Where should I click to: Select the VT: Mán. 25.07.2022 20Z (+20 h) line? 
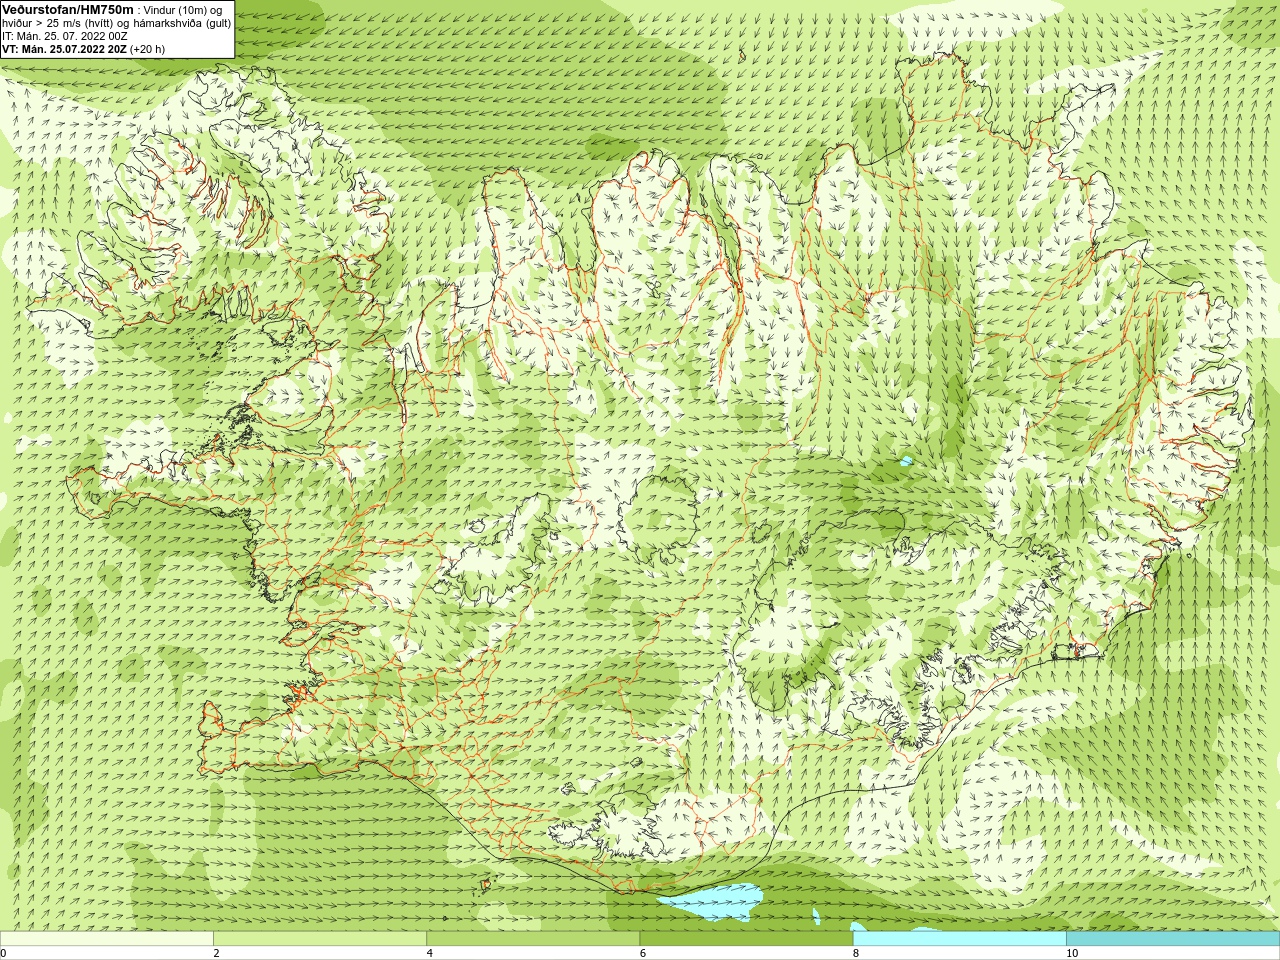click(x=84, y=49)
